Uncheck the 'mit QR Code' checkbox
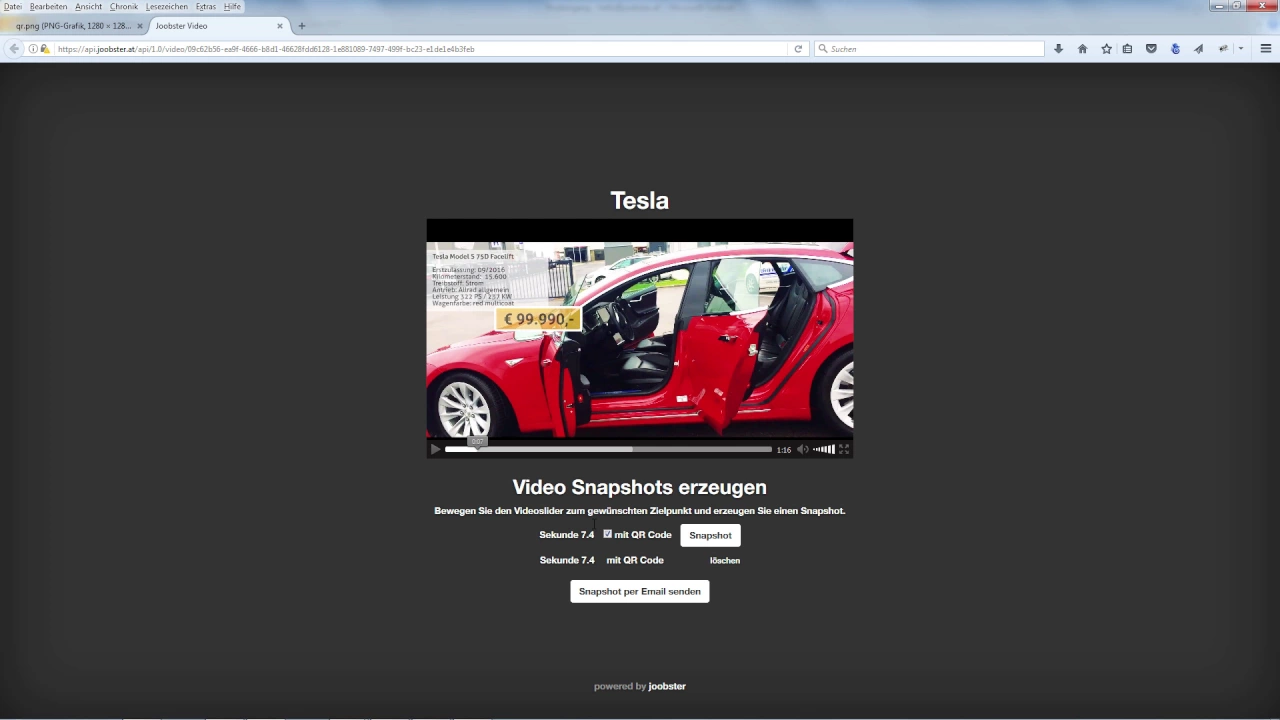The height and width of the screenshot is (720, 1280). coord(607,534)
